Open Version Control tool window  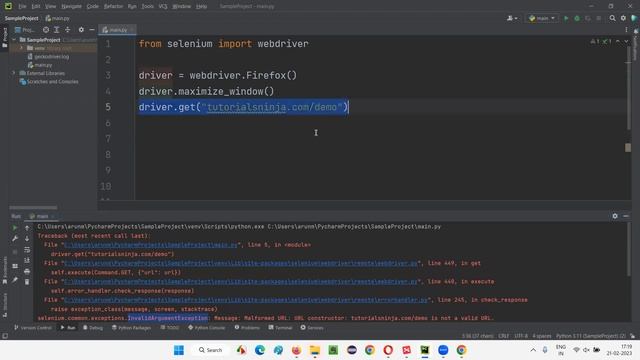[33, 327]
